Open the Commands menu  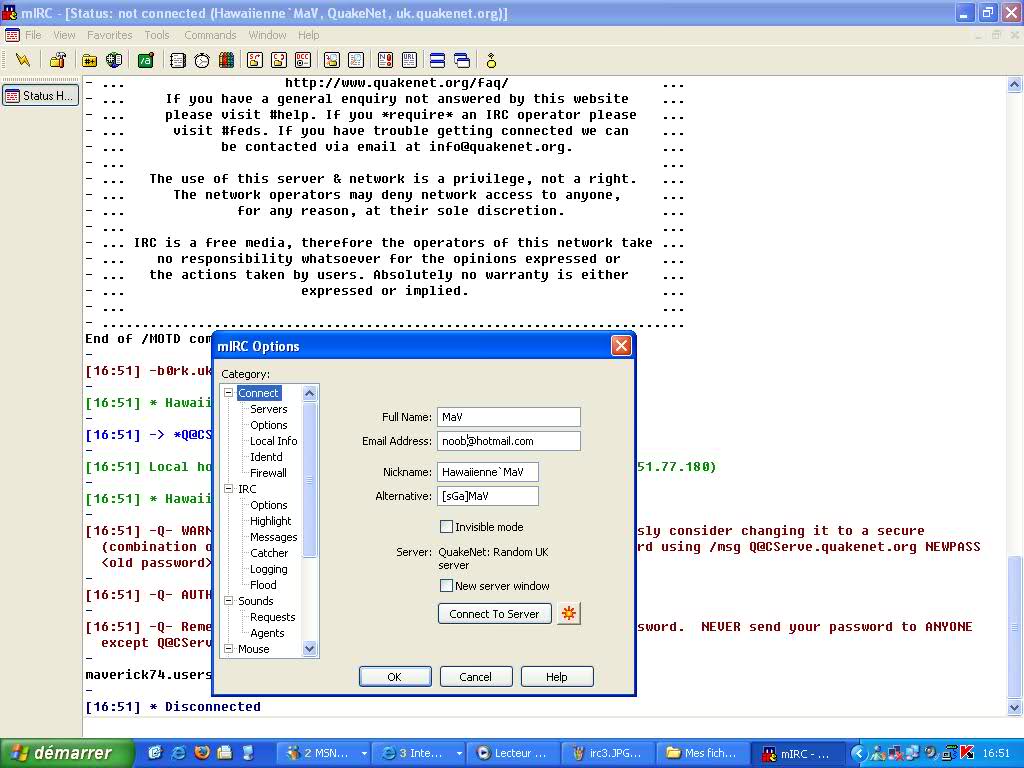point(210,35)
